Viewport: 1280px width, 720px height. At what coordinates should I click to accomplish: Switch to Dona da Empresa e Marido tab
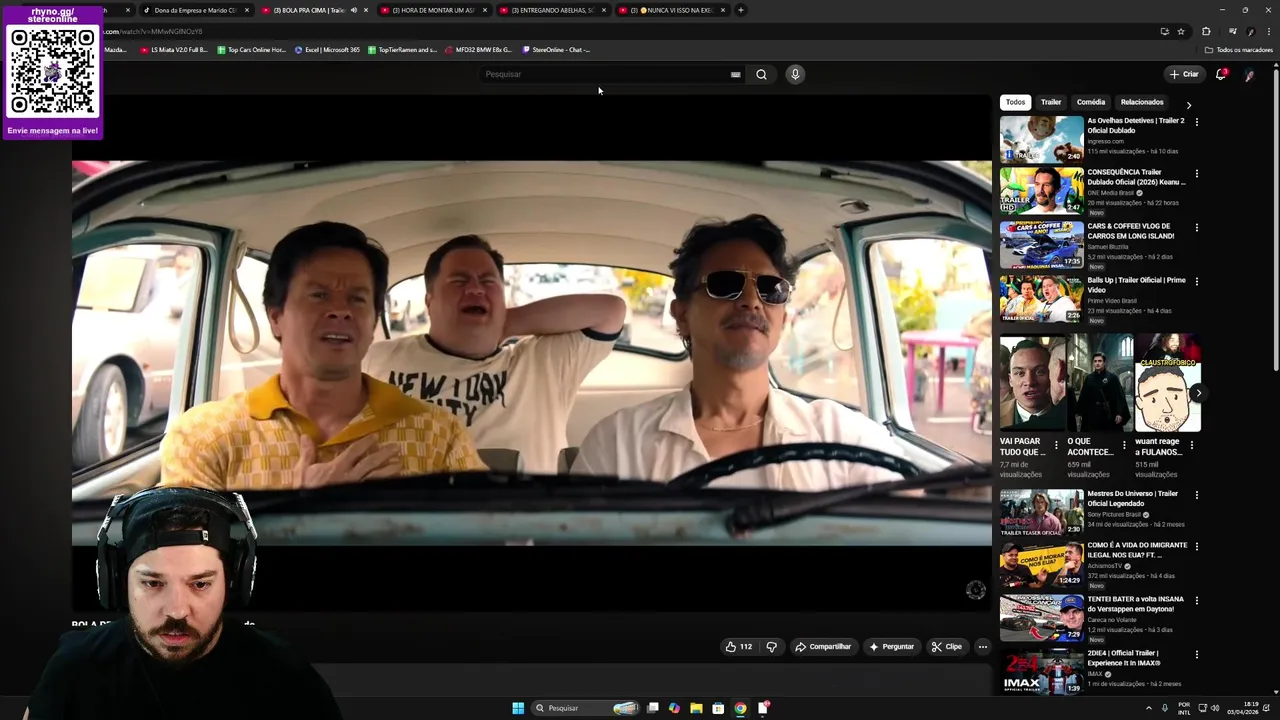click(x=196, y=10)
